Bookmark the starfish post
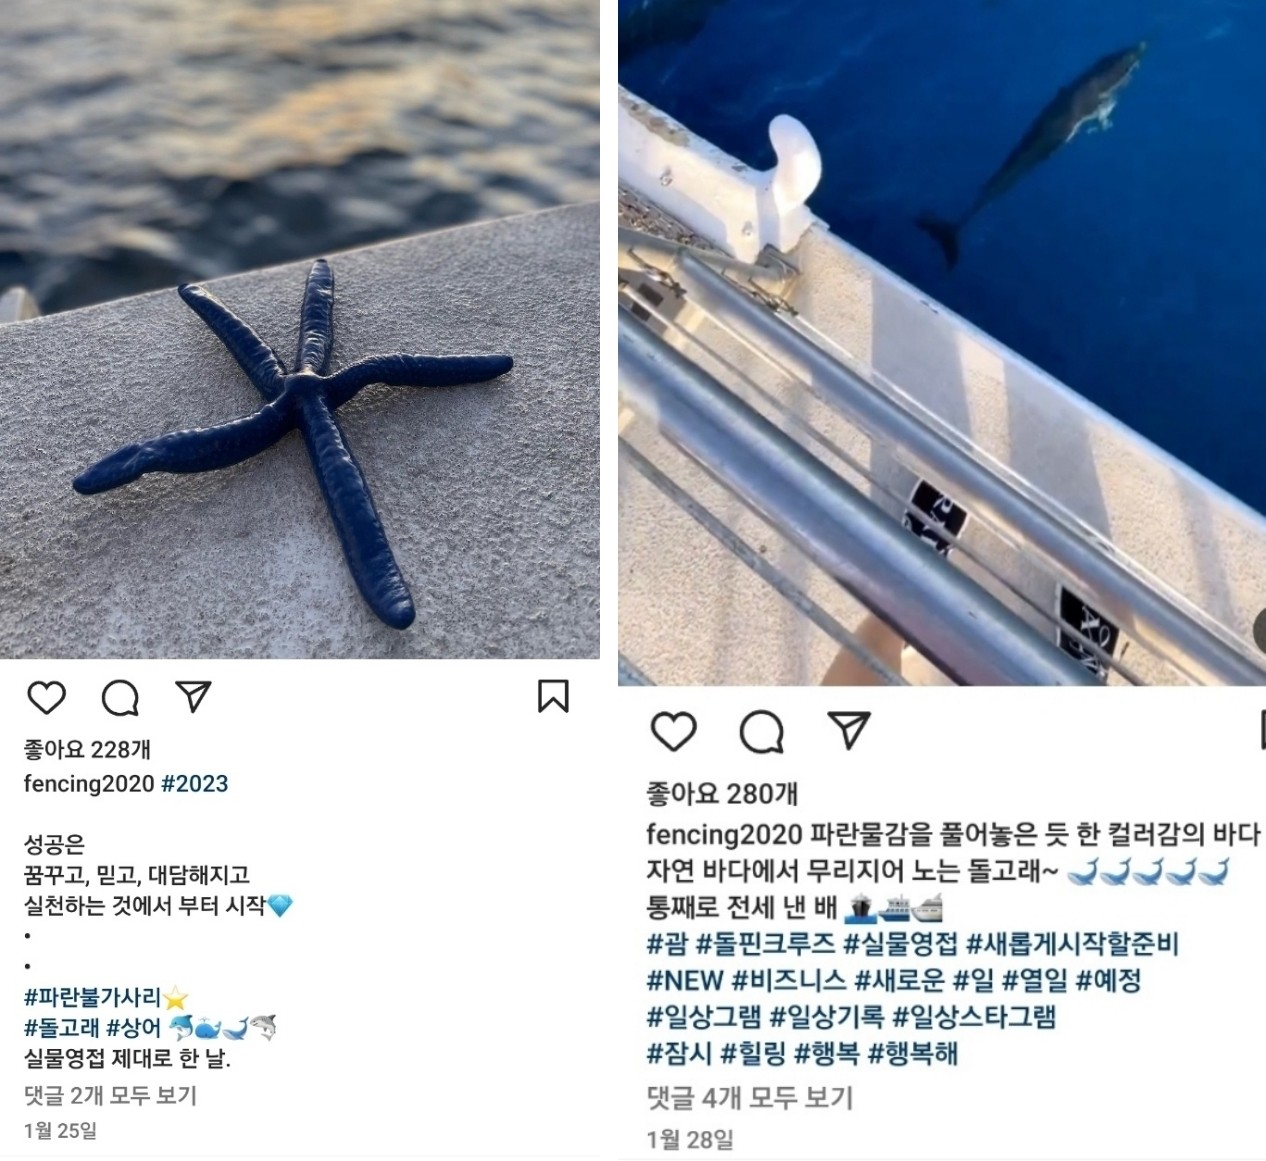 point(553,697)
